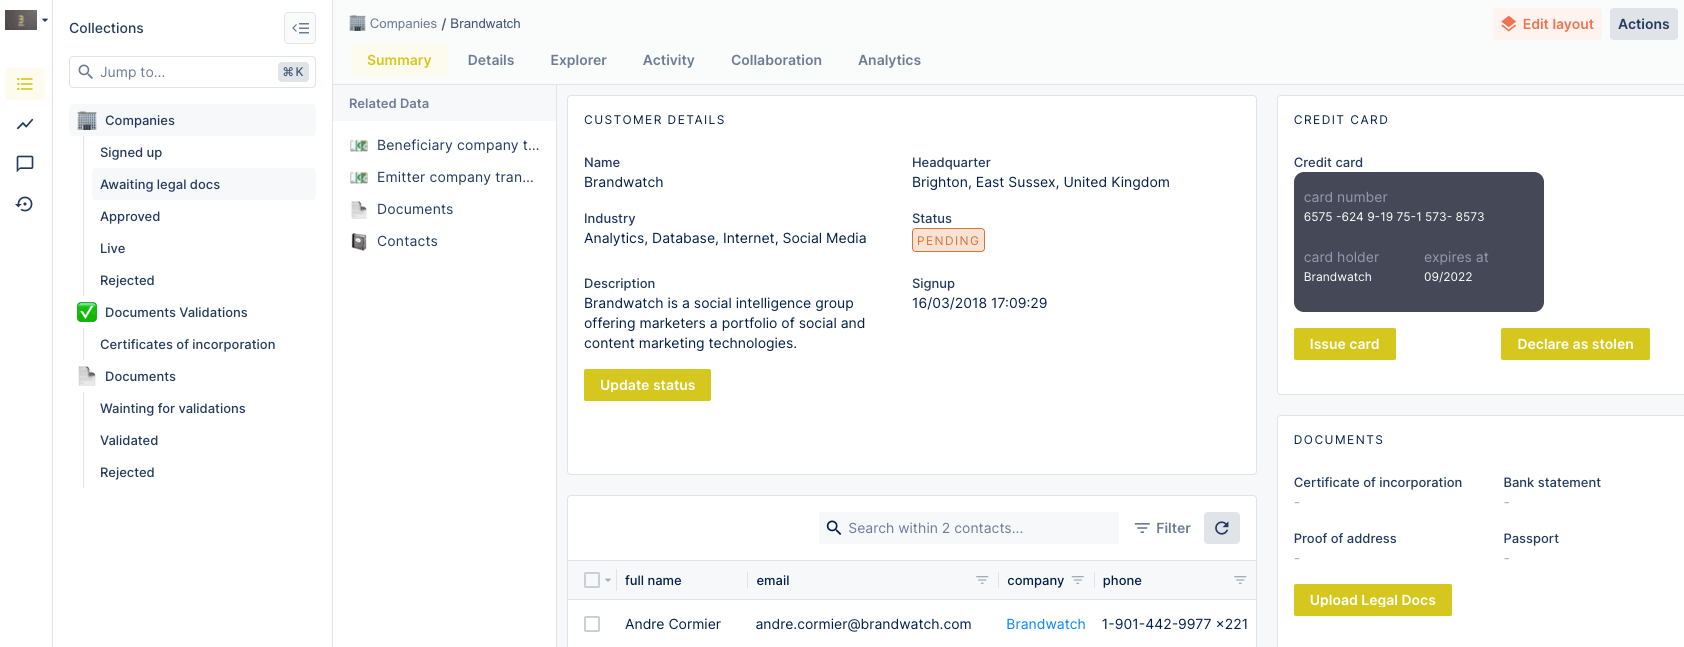The height and width of the screenshot is (647, 1684).
Task: Go to Companies in breadcrumb
Action: tap(403, 23)
